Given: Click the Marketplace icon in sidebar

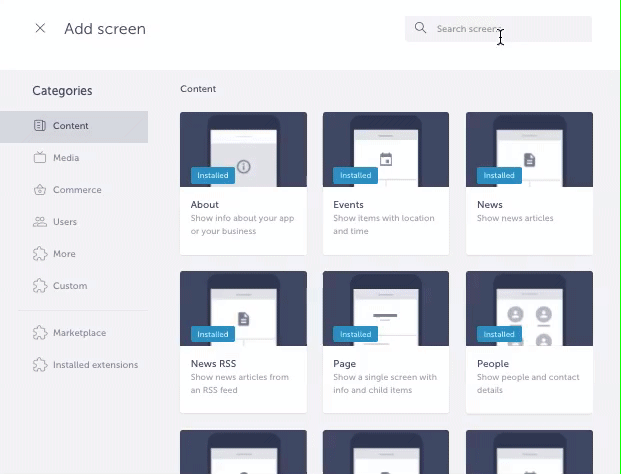Looking at the screenshot, I should coord(40,333).
